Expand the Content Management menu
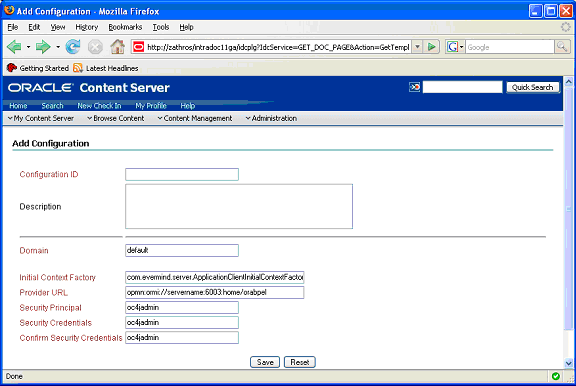 [195, 118]
